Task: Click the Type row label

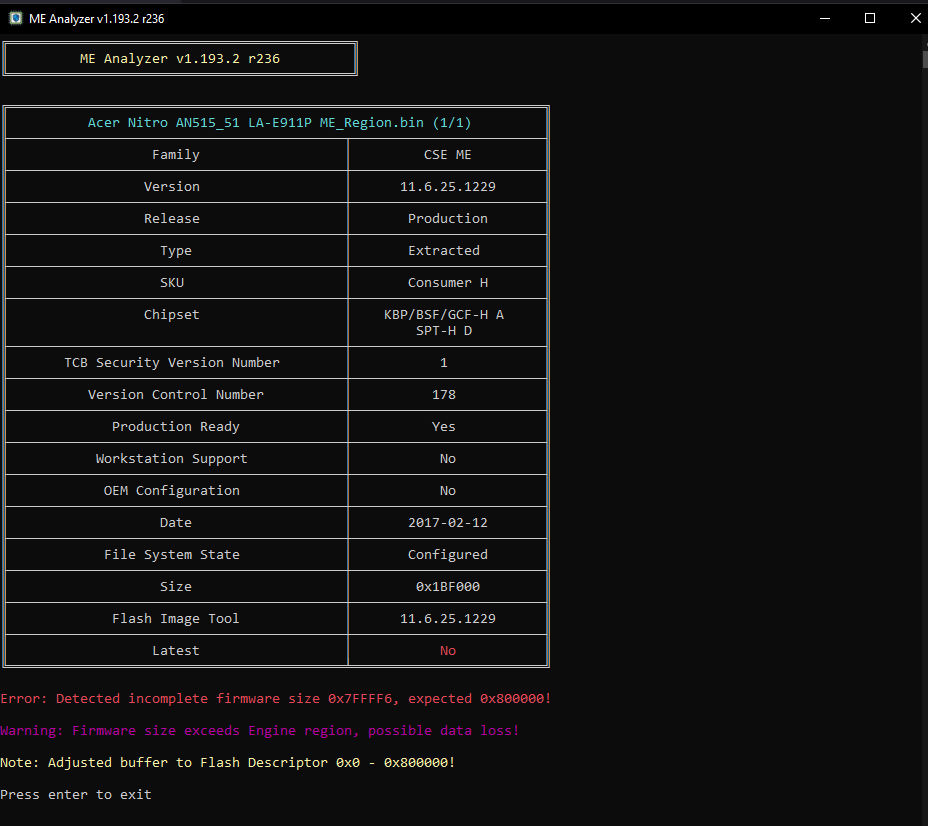Action: click(x=176, y=250)
